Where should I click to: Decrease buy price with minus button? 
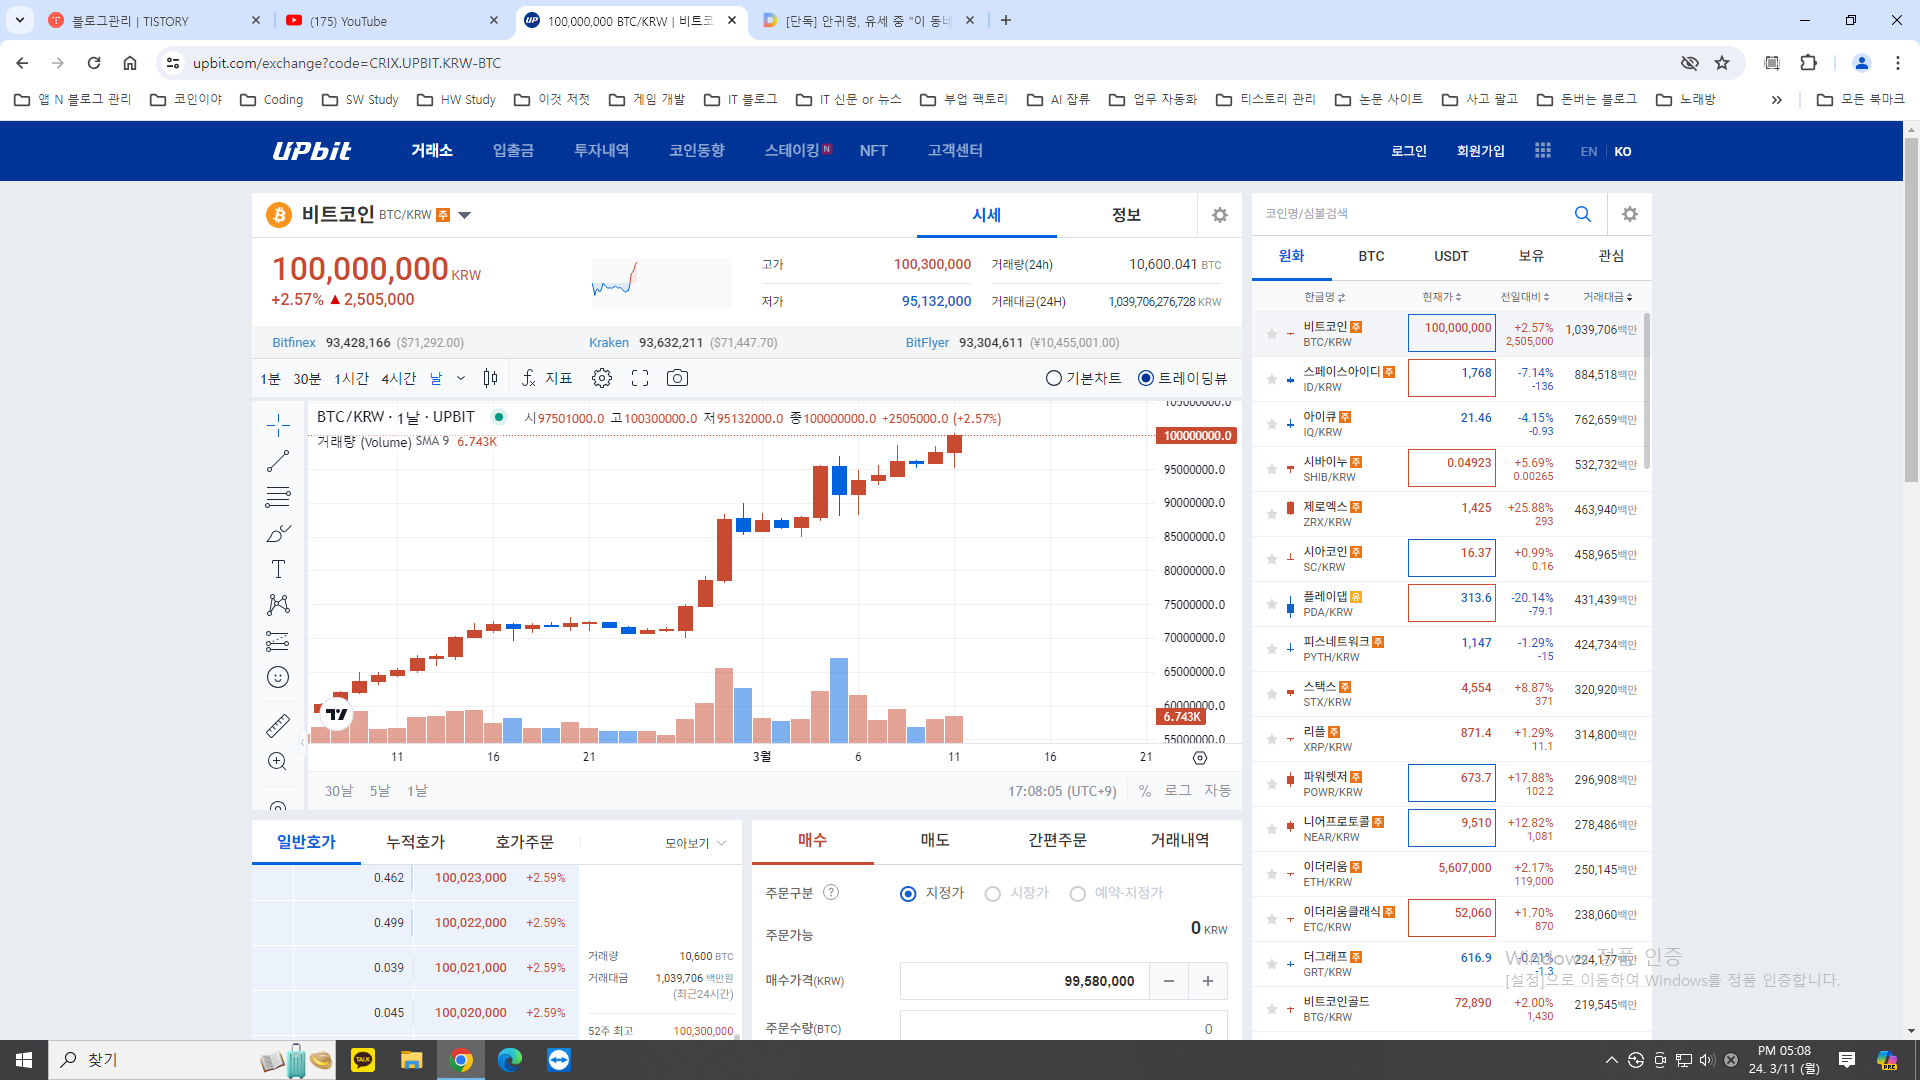pos(1168,981)
